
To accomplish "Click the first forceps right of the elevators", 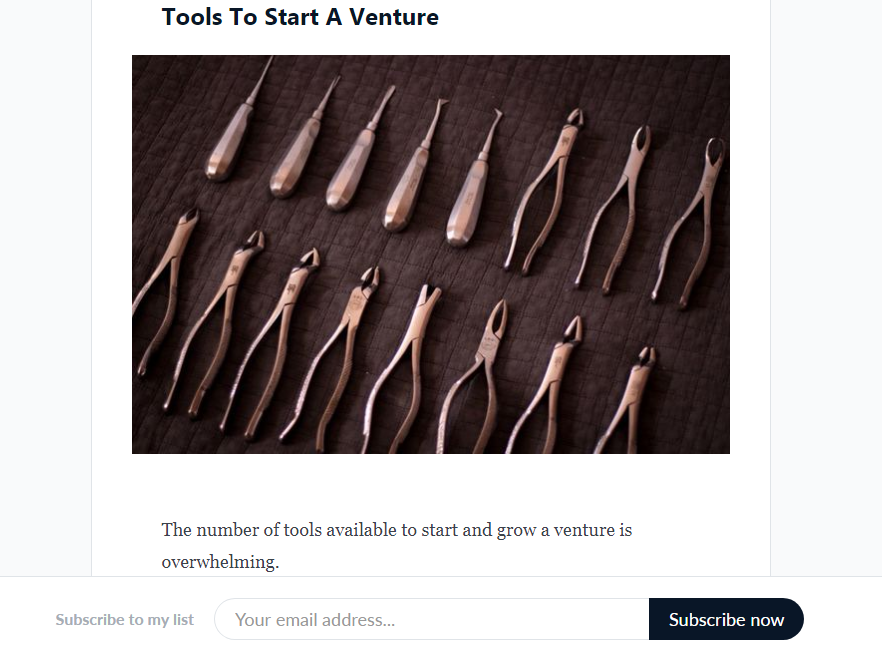I will (540, 200).
